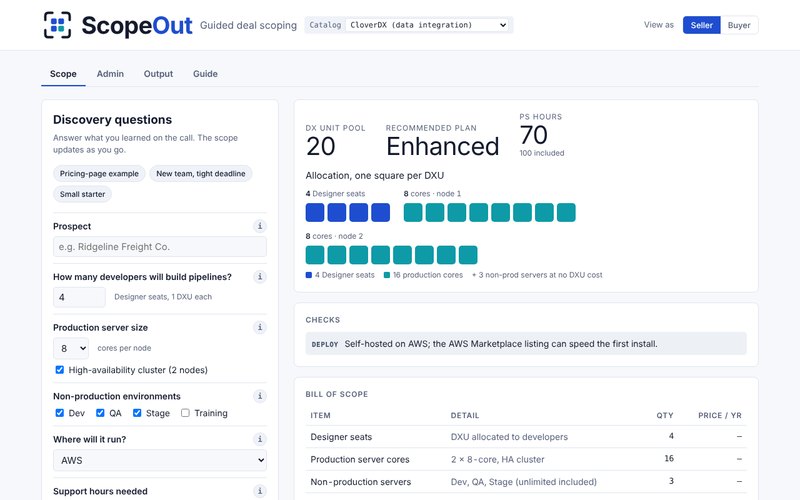Switch view to Buyer

(739, 25)
